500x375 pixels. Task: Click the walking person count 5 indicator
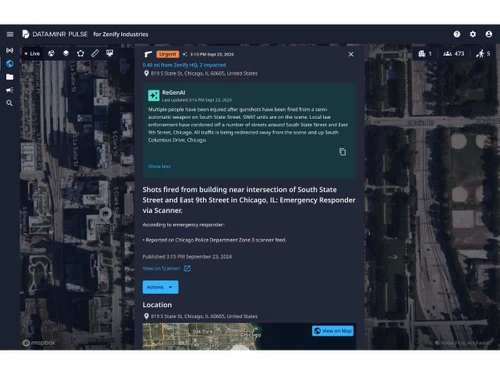pos(483,53)
